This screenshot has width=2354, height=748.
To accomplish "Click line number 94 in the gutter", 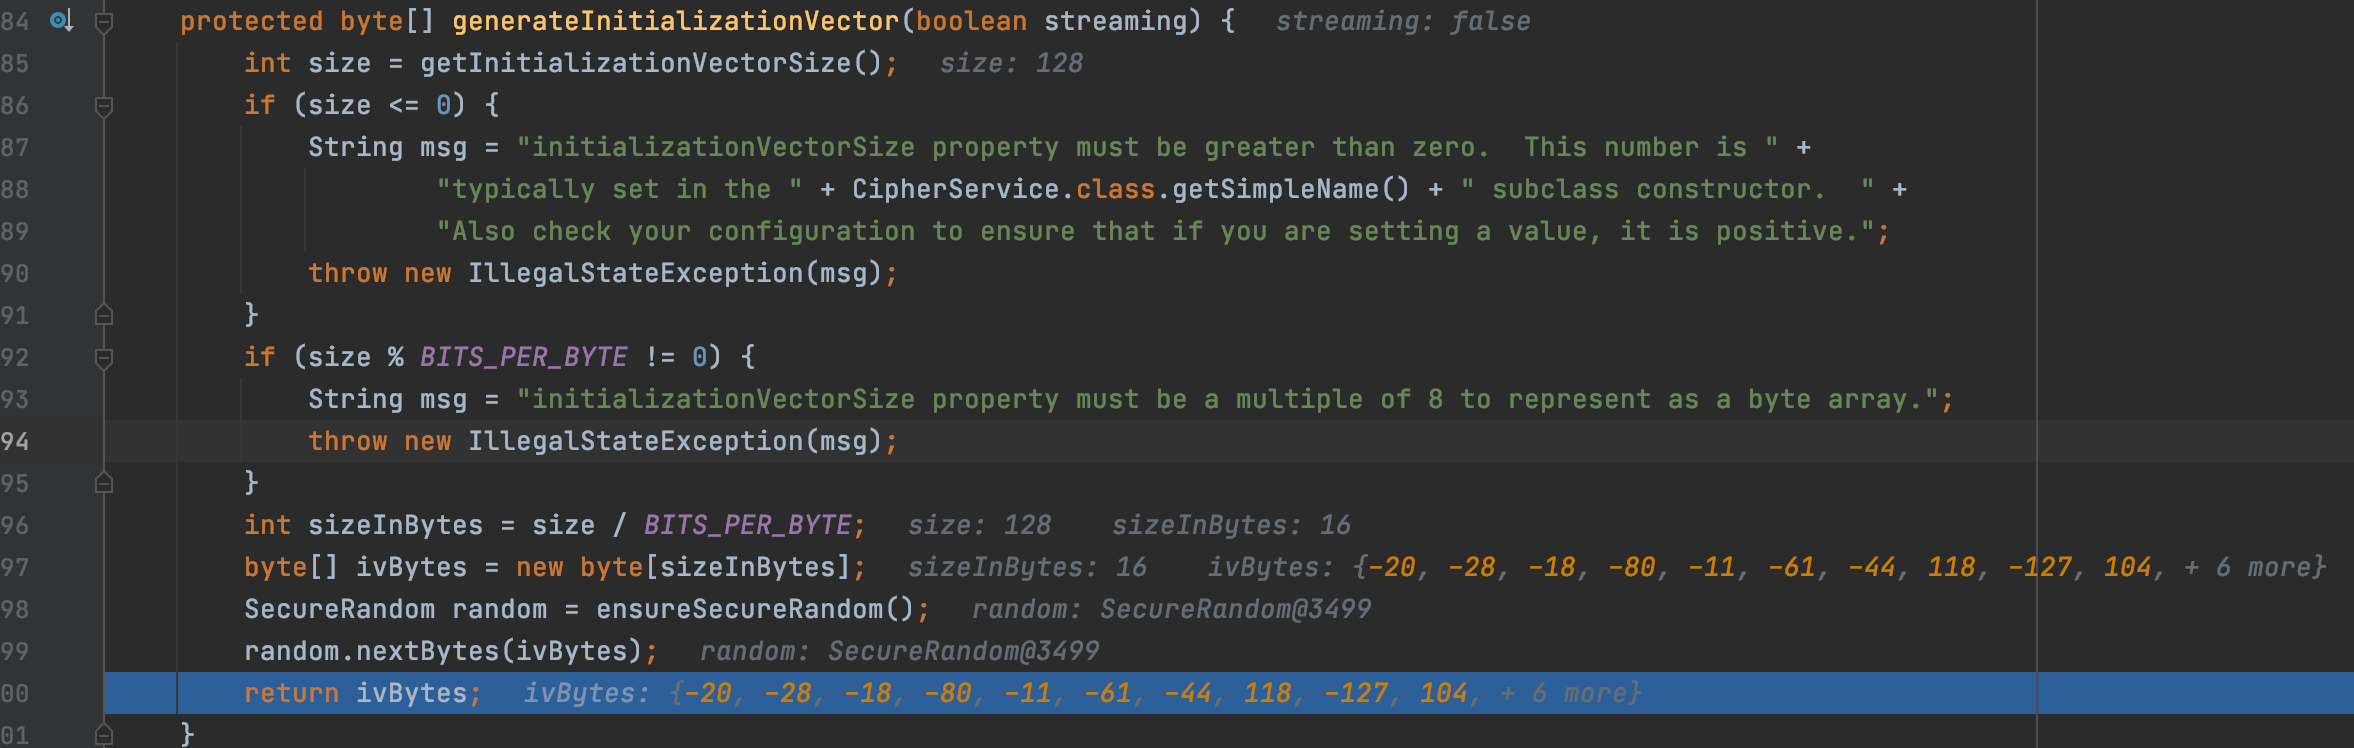I will 15,441.
